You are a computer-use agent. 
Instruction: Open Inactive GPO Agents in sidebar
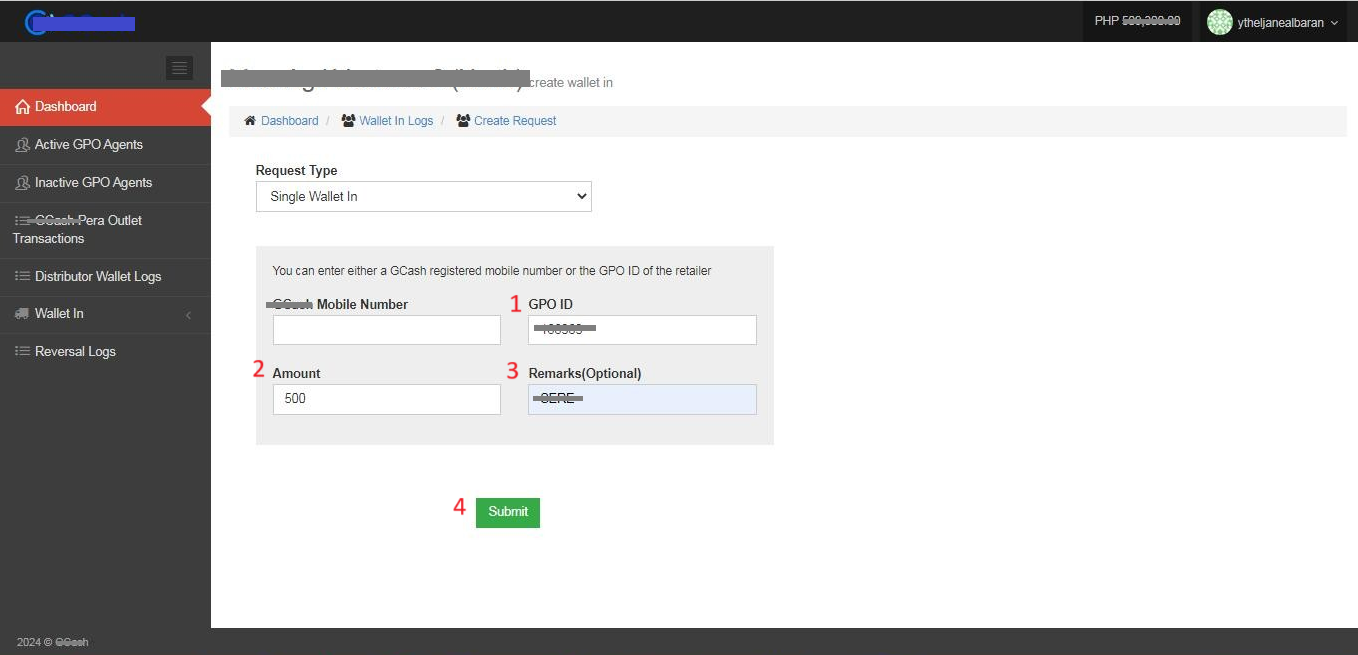click(x=105, y=183)
